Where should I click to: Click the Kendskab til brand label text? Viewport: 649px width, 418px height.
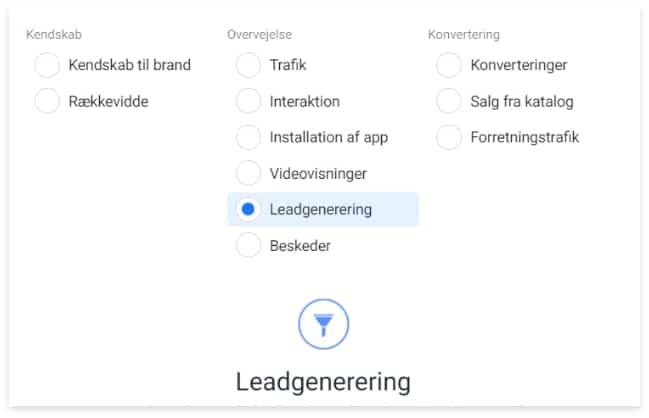click(130, 65)
